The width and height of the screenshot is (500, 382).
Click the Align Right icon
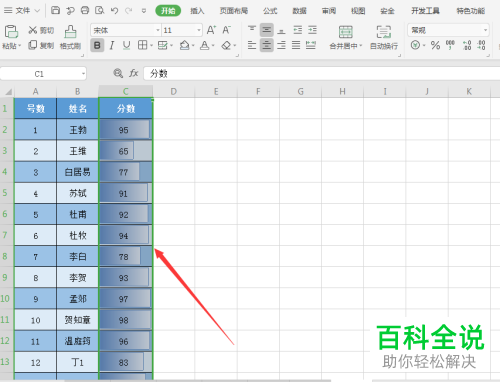pyautogui.click(x=281, y=45)
